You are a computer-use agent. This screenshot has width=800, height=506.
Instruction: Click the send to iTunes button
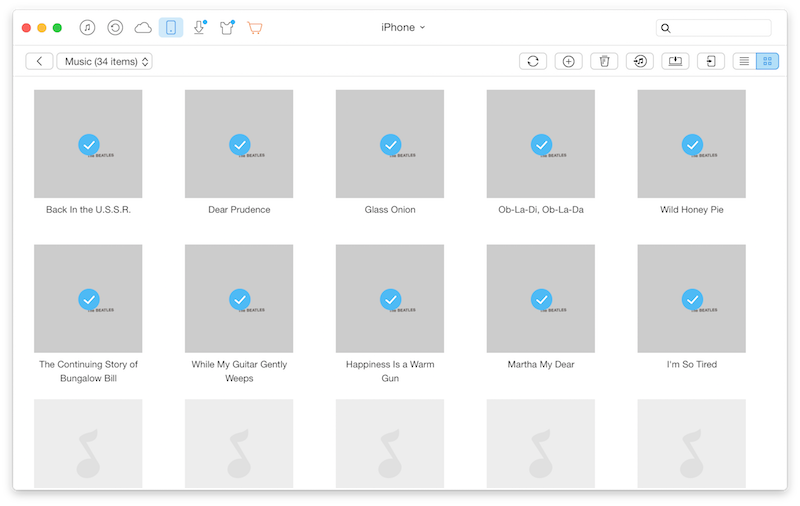click(640, 61)
